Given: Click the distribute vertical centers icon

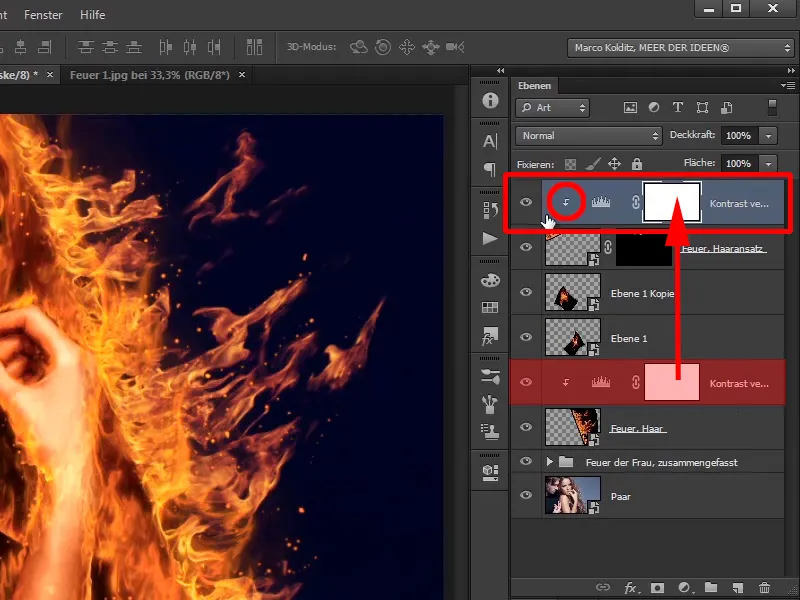Looking at the screenshot, I should 110,47.
